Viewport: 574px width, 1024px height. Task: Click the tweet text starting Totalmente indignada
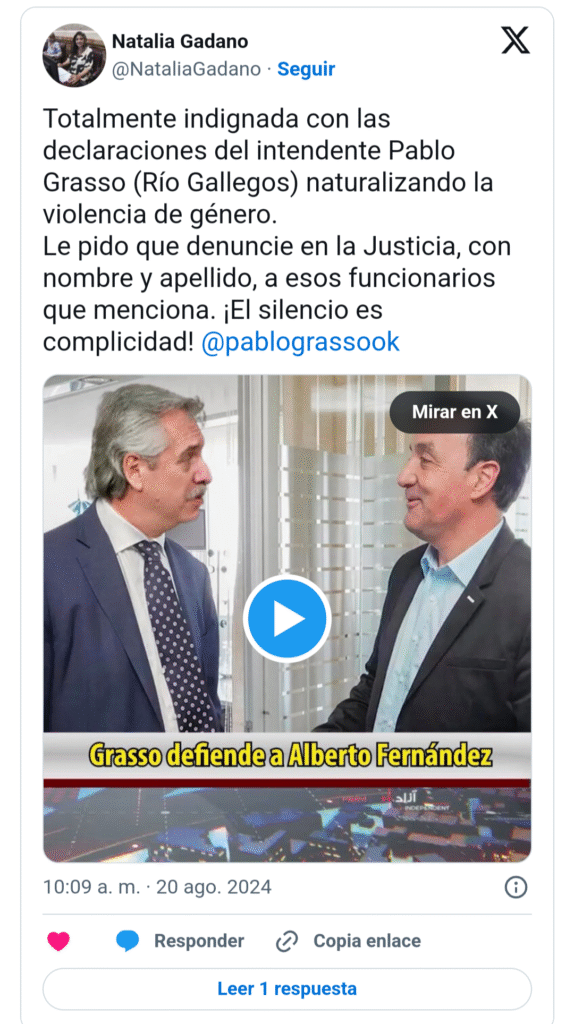point(277,231)
